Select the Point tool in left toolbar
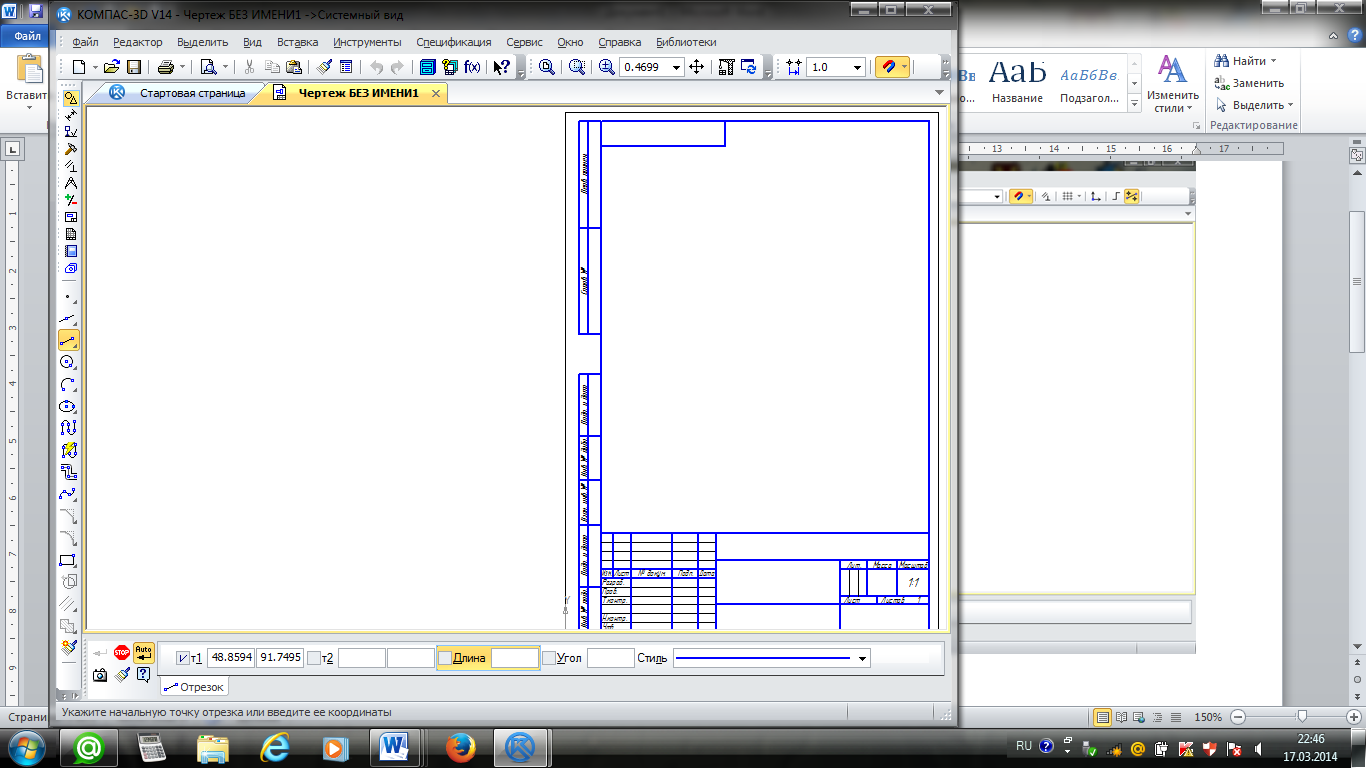This screenshot has width=1366, height=768. click(x=69, y=297)
